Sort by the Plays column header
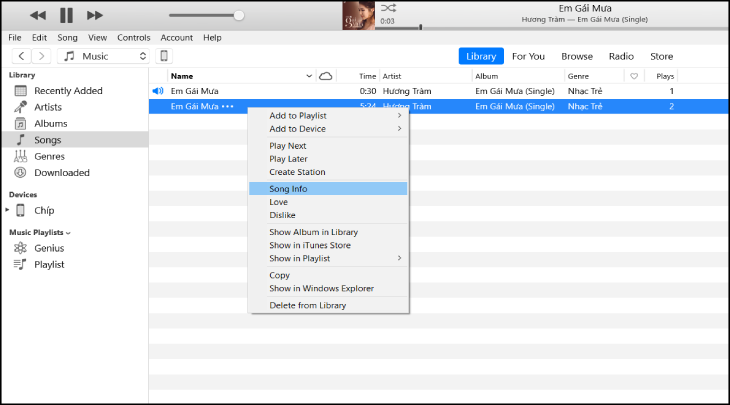The image size is (730, 405). (665, 76)
